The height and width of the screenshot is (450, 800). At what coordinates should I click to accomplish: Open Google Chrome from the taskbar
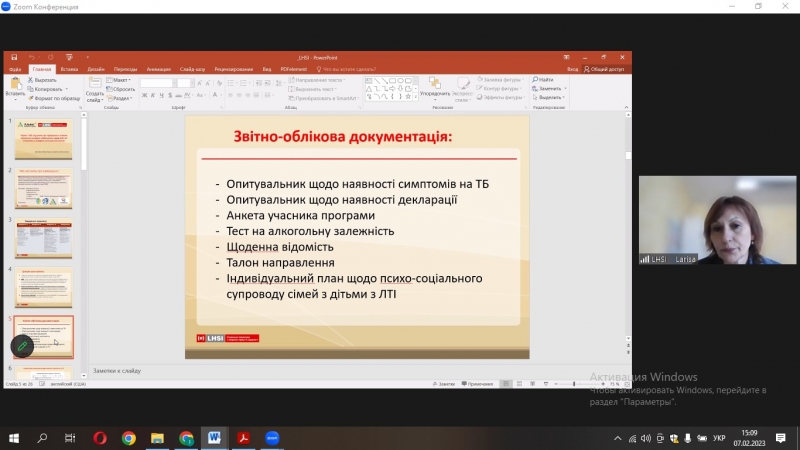tap(129, 438)
